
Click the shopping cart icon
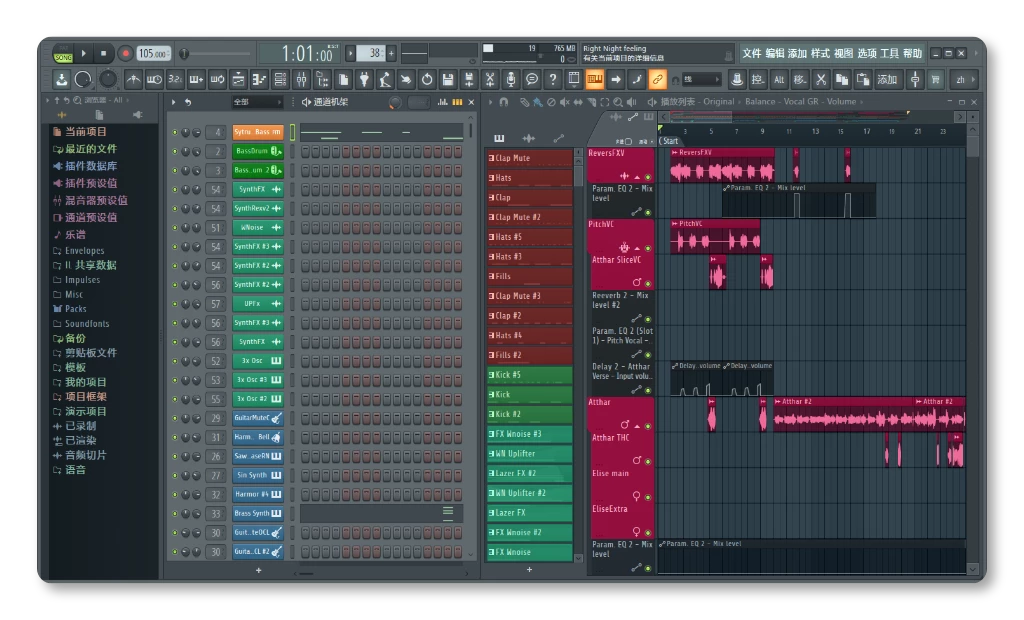(x=936, y=80)
